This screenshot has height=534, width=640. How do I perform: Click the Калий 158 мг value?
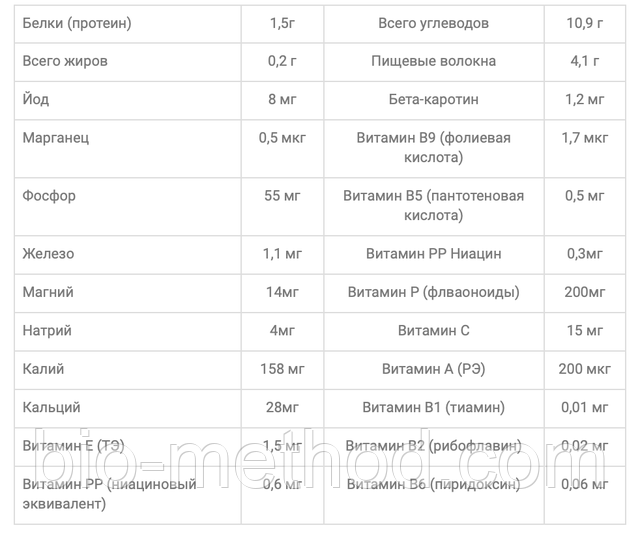pos(282,369)
